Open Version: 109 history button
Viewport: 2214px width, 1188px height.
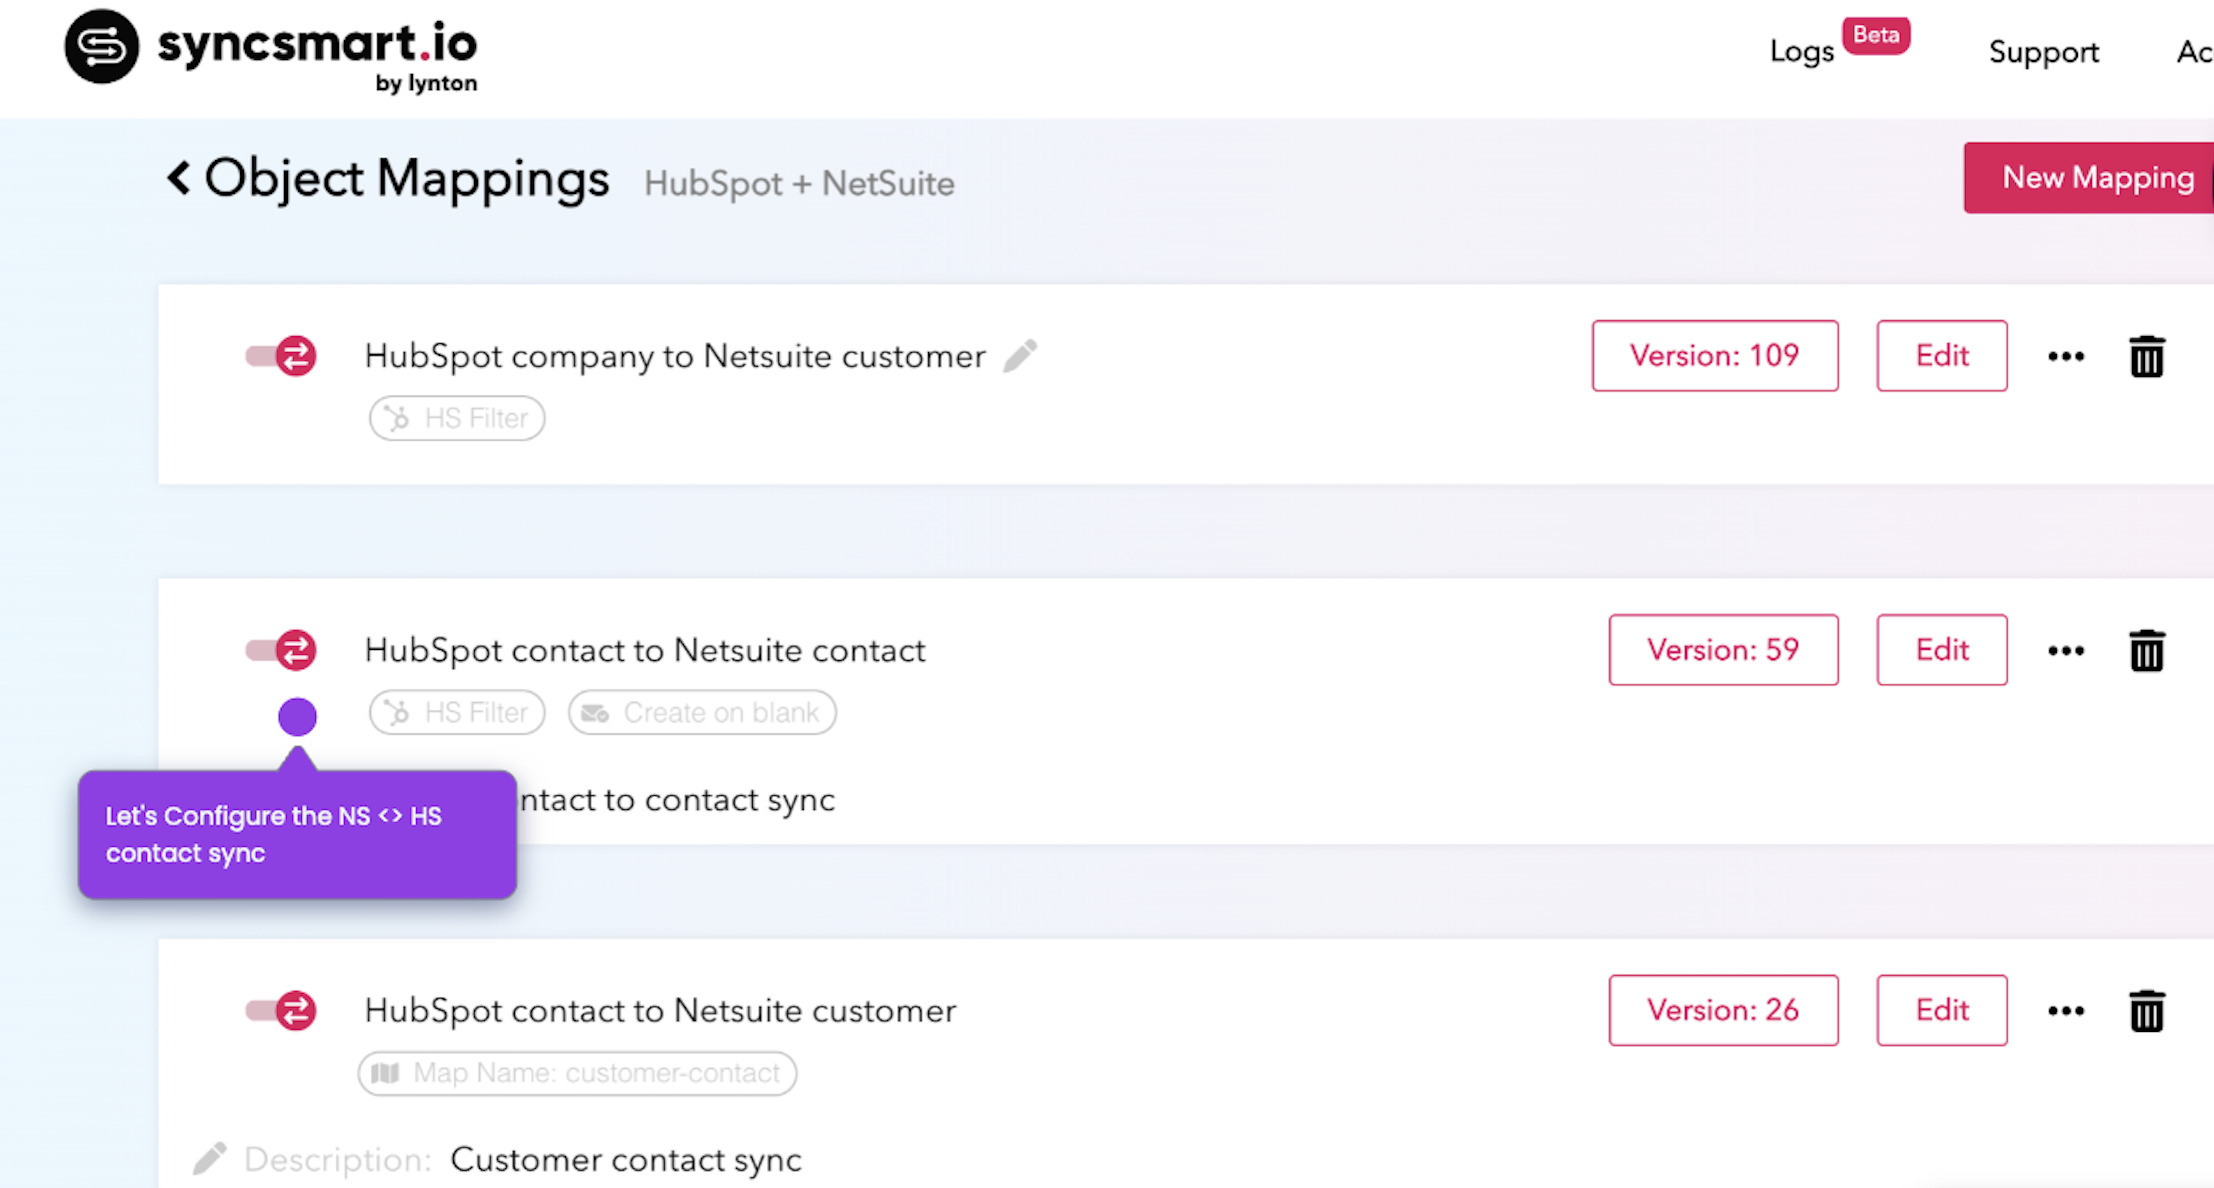(x=1714, y=356)
